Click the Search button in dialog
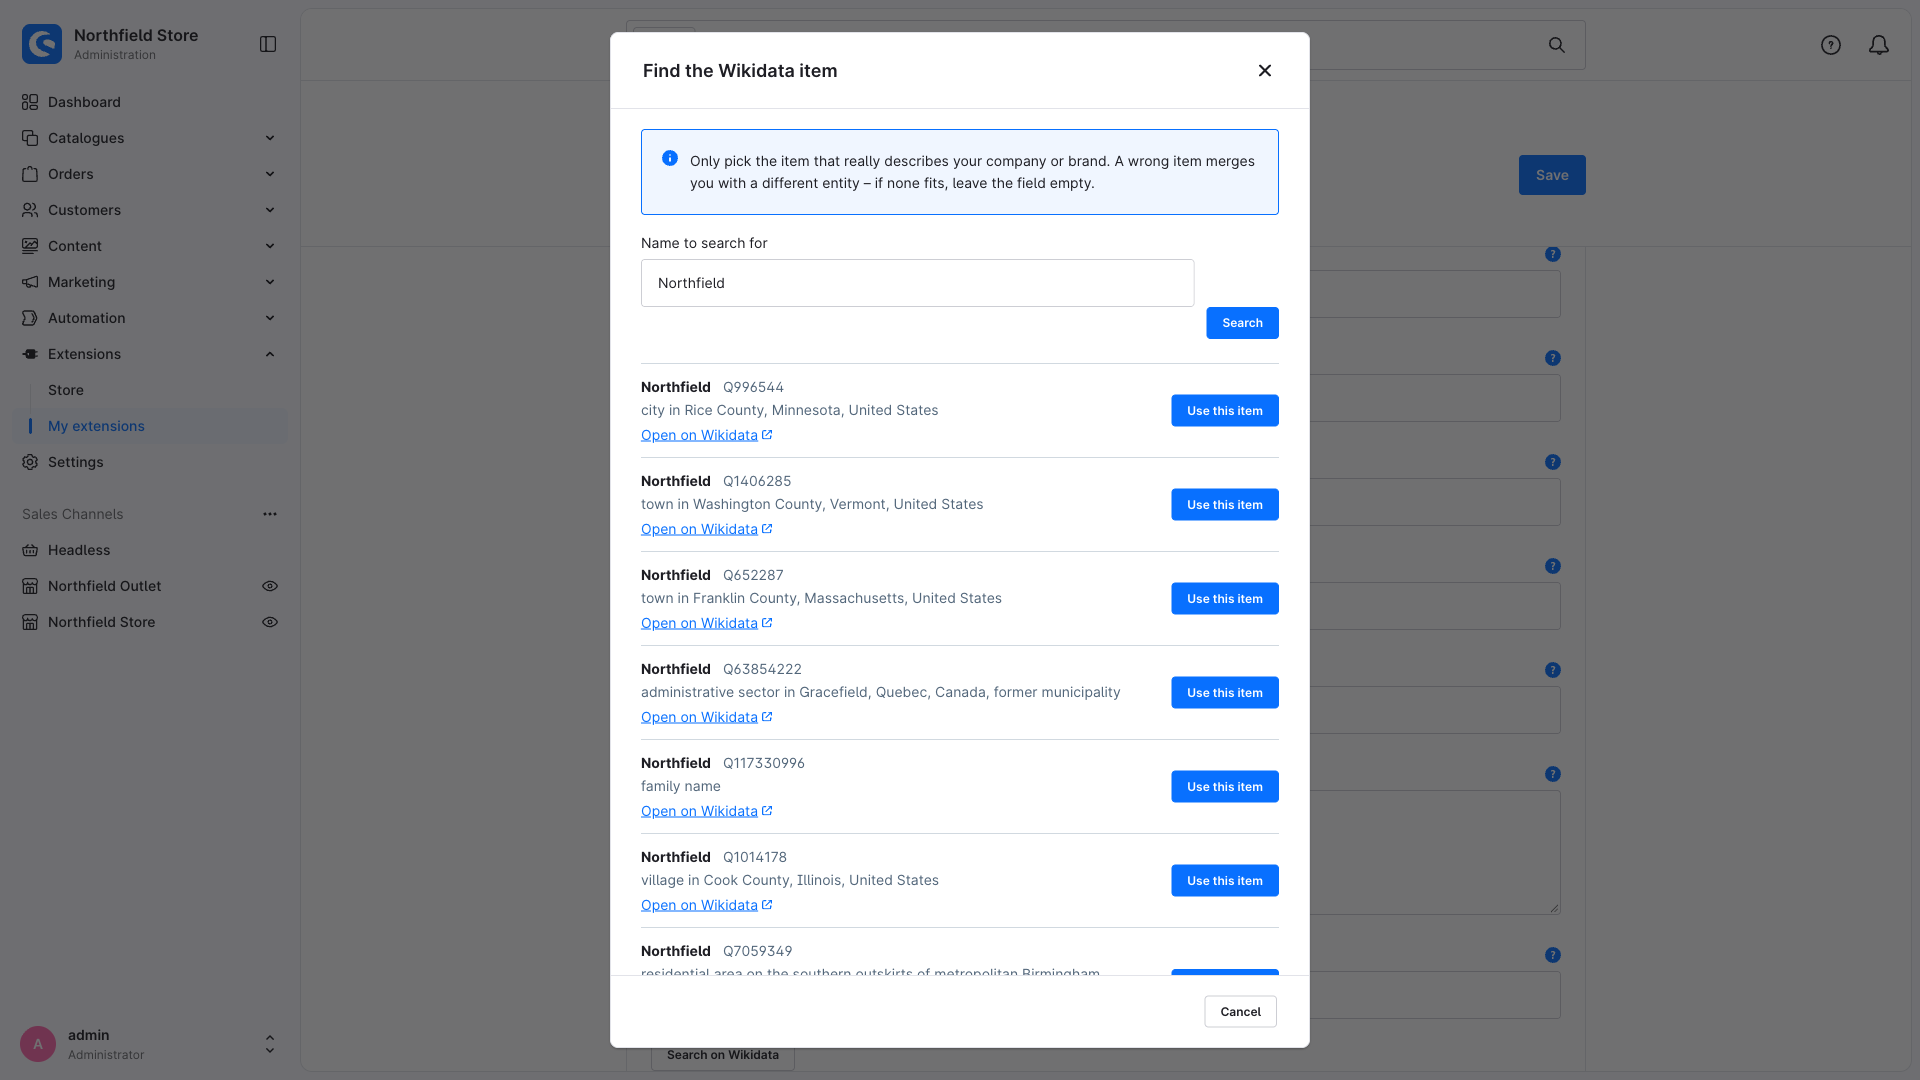Image resolution: width=1920 pixels, height=1080 pixels. pyautogui.click(x=1242, y=323)
